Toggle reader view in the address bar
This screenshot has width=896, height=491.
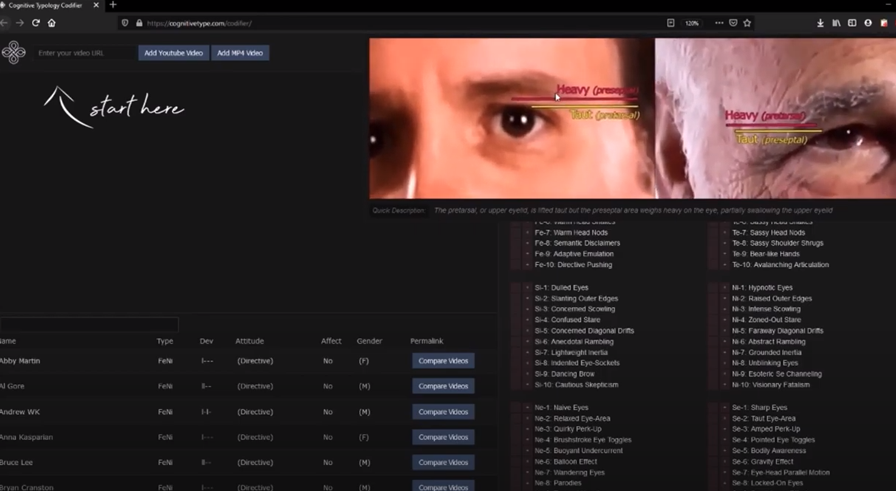click(671, 23)
